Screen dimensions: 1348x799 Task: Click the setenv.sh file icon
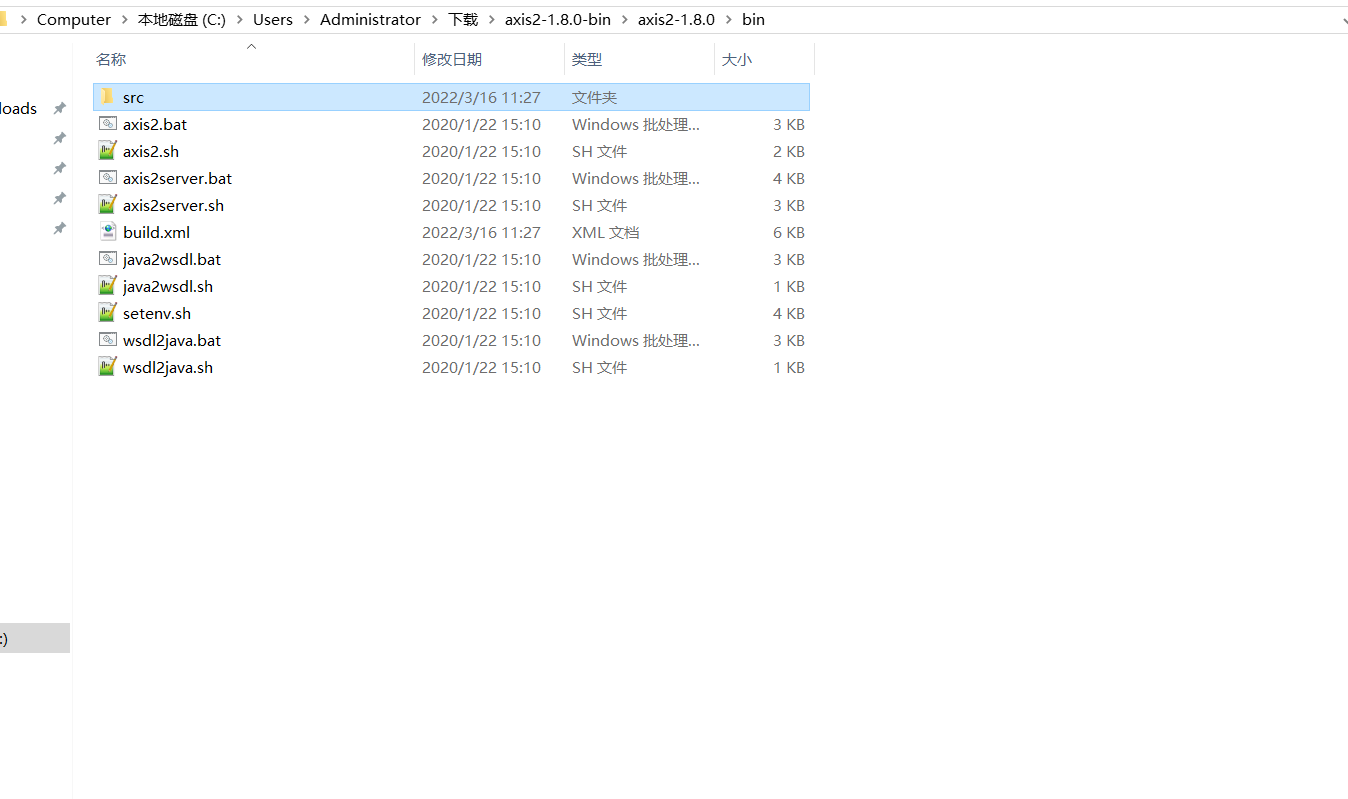108,313
